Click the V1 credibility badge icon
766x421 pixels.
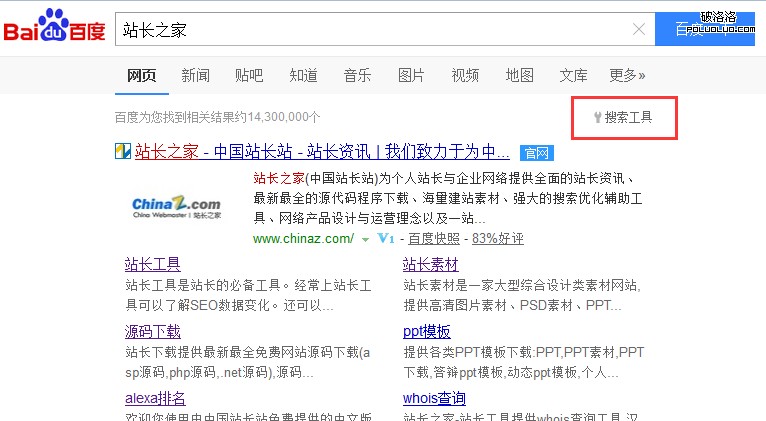386,239
